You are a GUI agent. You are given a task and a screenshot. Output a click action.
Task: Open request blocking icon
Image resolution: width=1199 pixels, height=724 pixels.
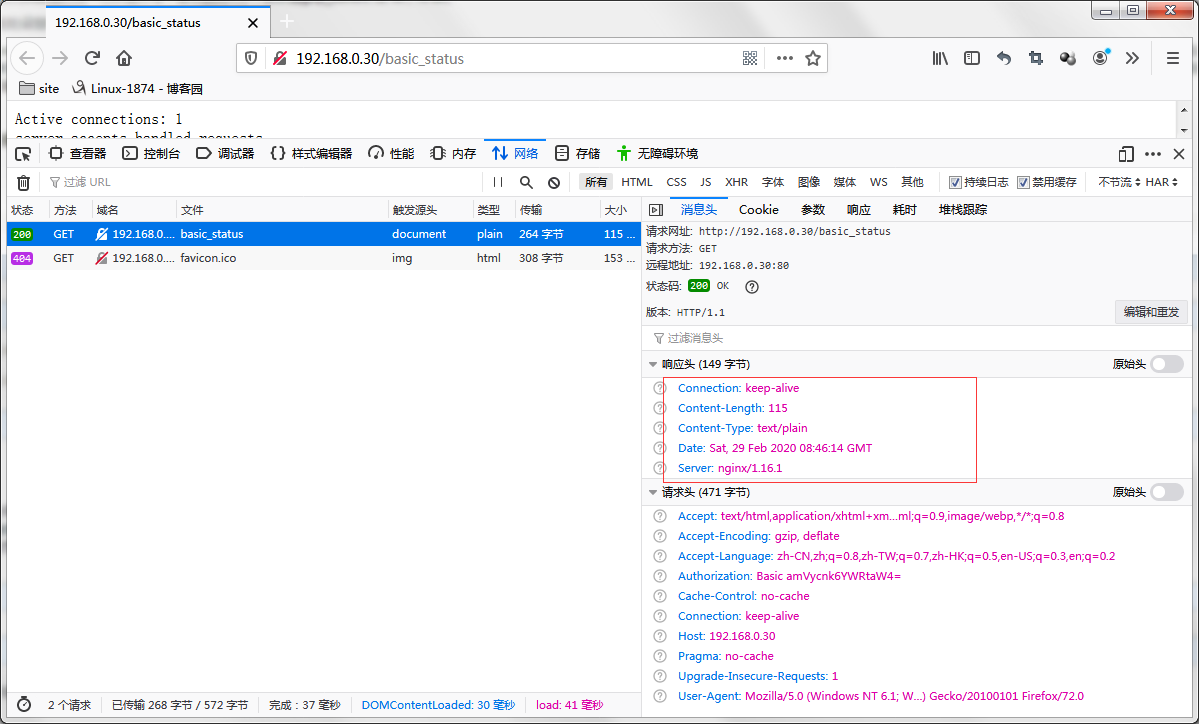[554, 182]
